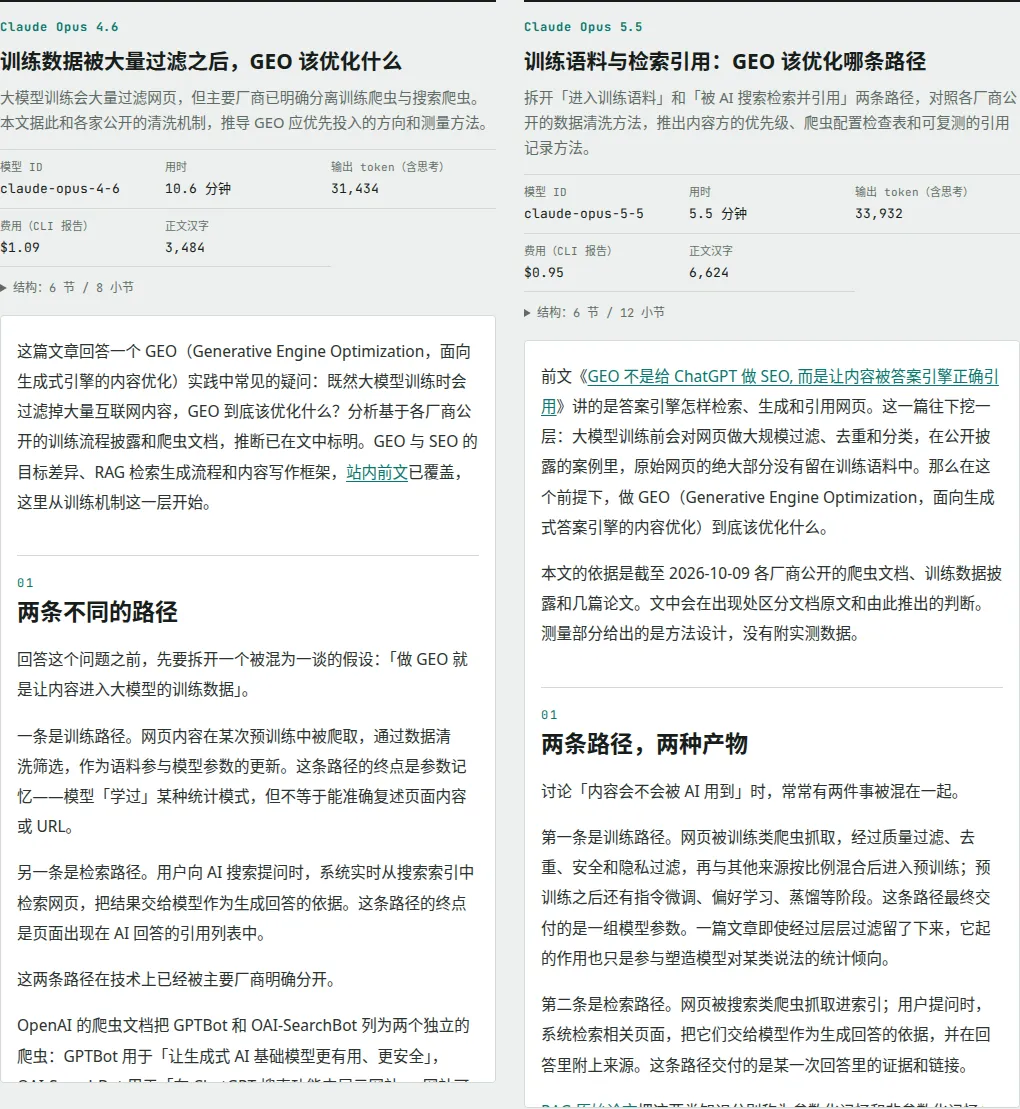
Task: Click heading 训练语料与检索引用:GEO 该优化哪条路径
Action: coord(725,62)
